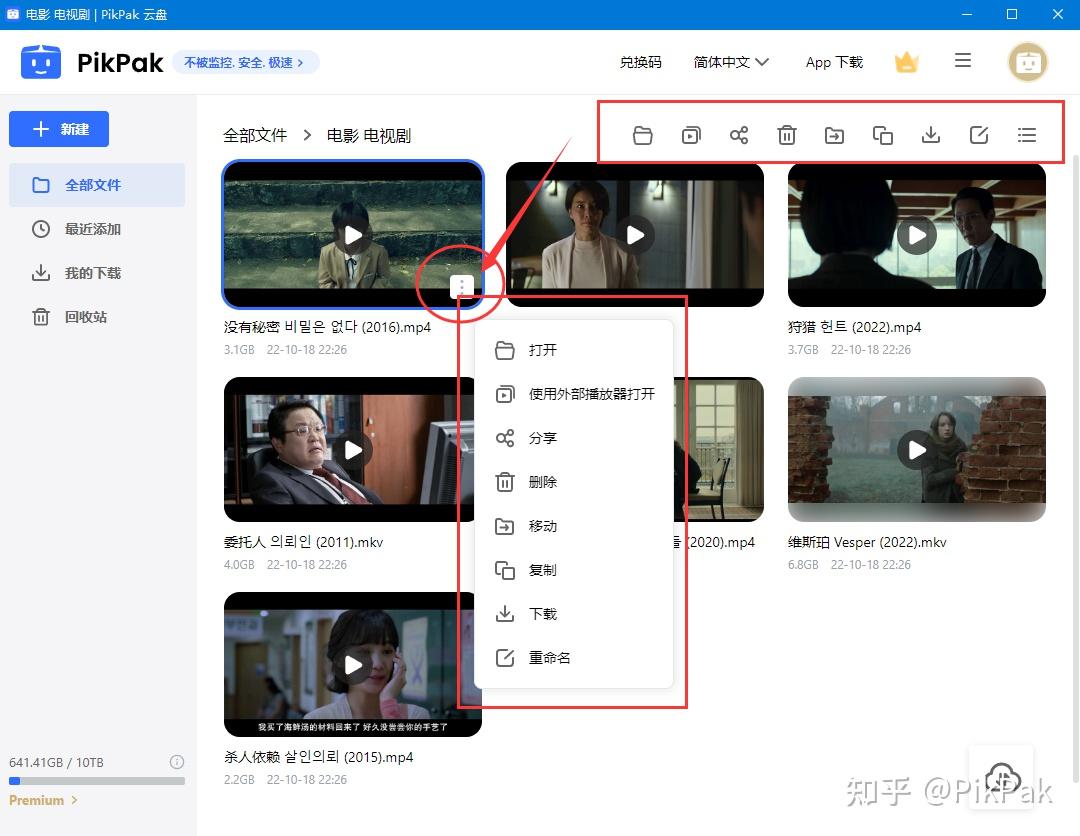Click the storage usage progress bar
The height and width of the screenshot is (836, 1080).
[97, 781]
